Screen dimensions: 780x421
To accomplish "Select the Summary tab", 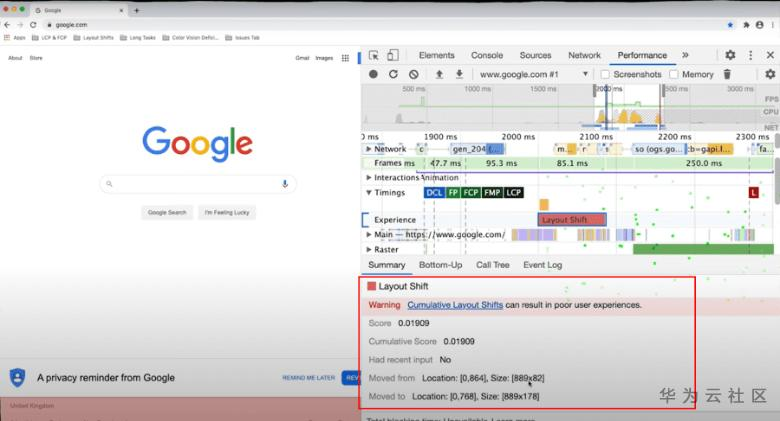I will [x=387, y=265].
